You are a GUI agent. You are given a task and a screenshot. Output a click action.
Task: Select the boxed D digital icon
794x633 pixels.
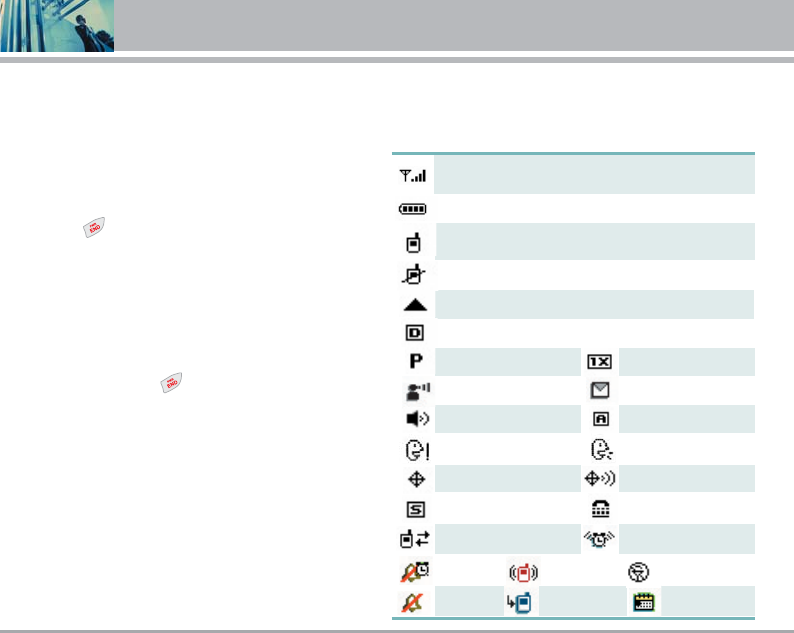415,333
